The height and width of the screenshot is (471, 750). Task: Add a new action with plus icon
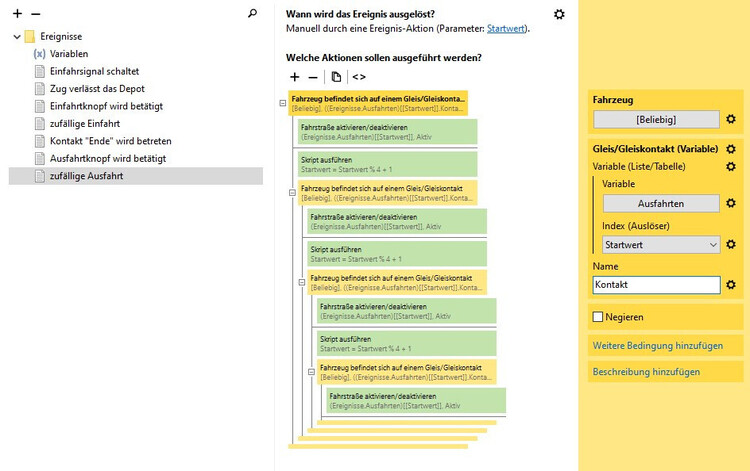(x=294, y=76)
